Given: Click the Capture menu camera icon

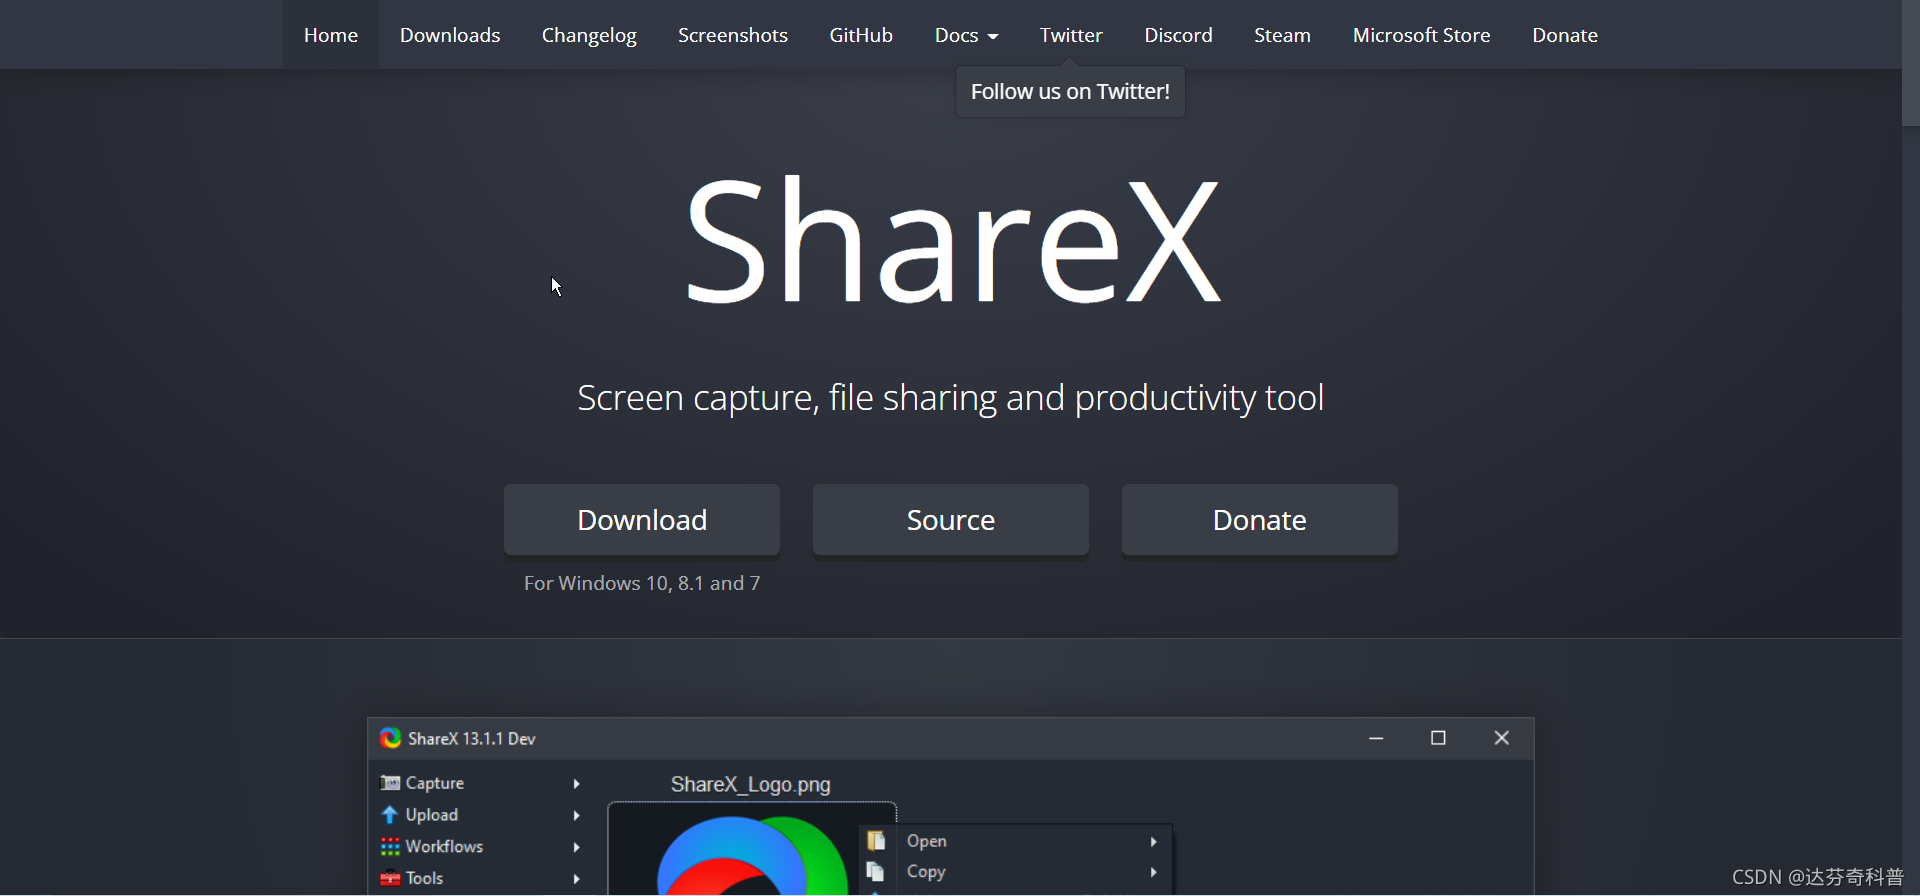Looking at the screenshot, I should pyautogui.click(x=390, y=783).
